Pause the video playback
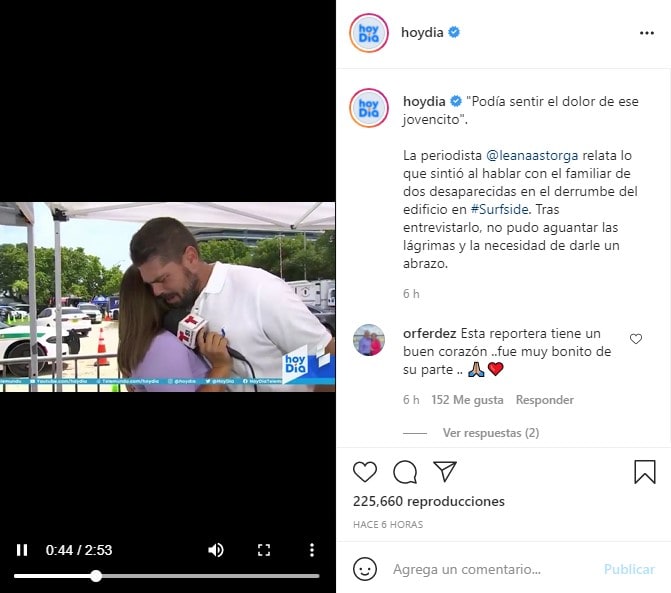The height and width of the screenshot is (593, 671). coord(22,550)
